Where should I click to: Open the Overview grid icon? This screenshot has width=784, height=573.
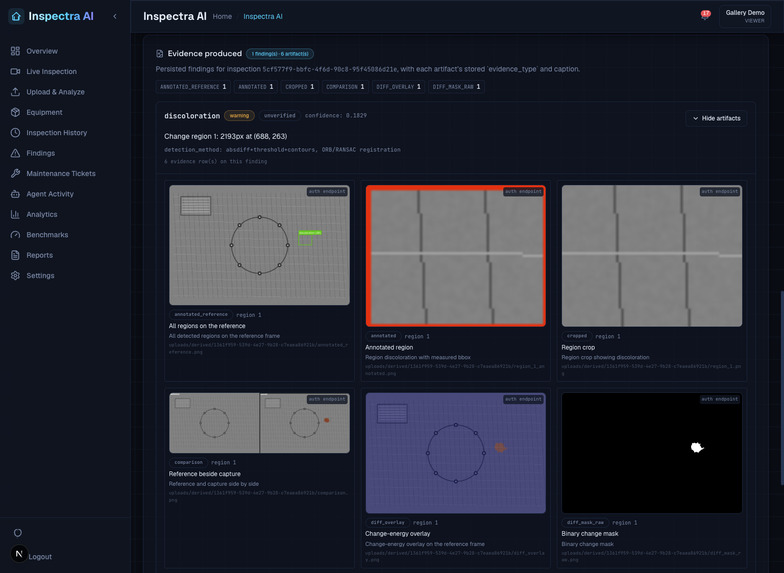click(x=16, y=51)
